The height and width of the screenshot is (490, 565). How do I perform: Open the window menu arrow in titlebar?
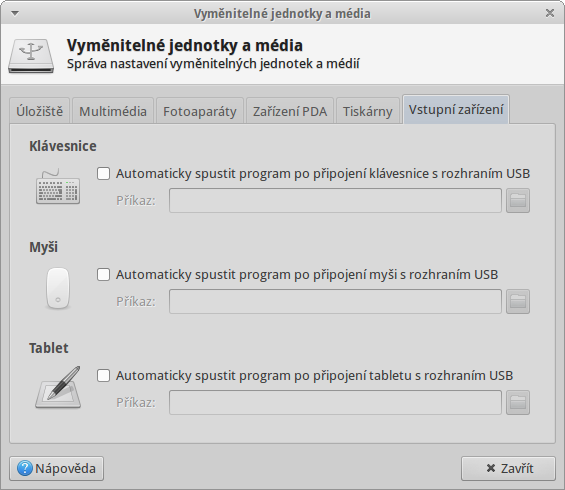coord(15,14)
